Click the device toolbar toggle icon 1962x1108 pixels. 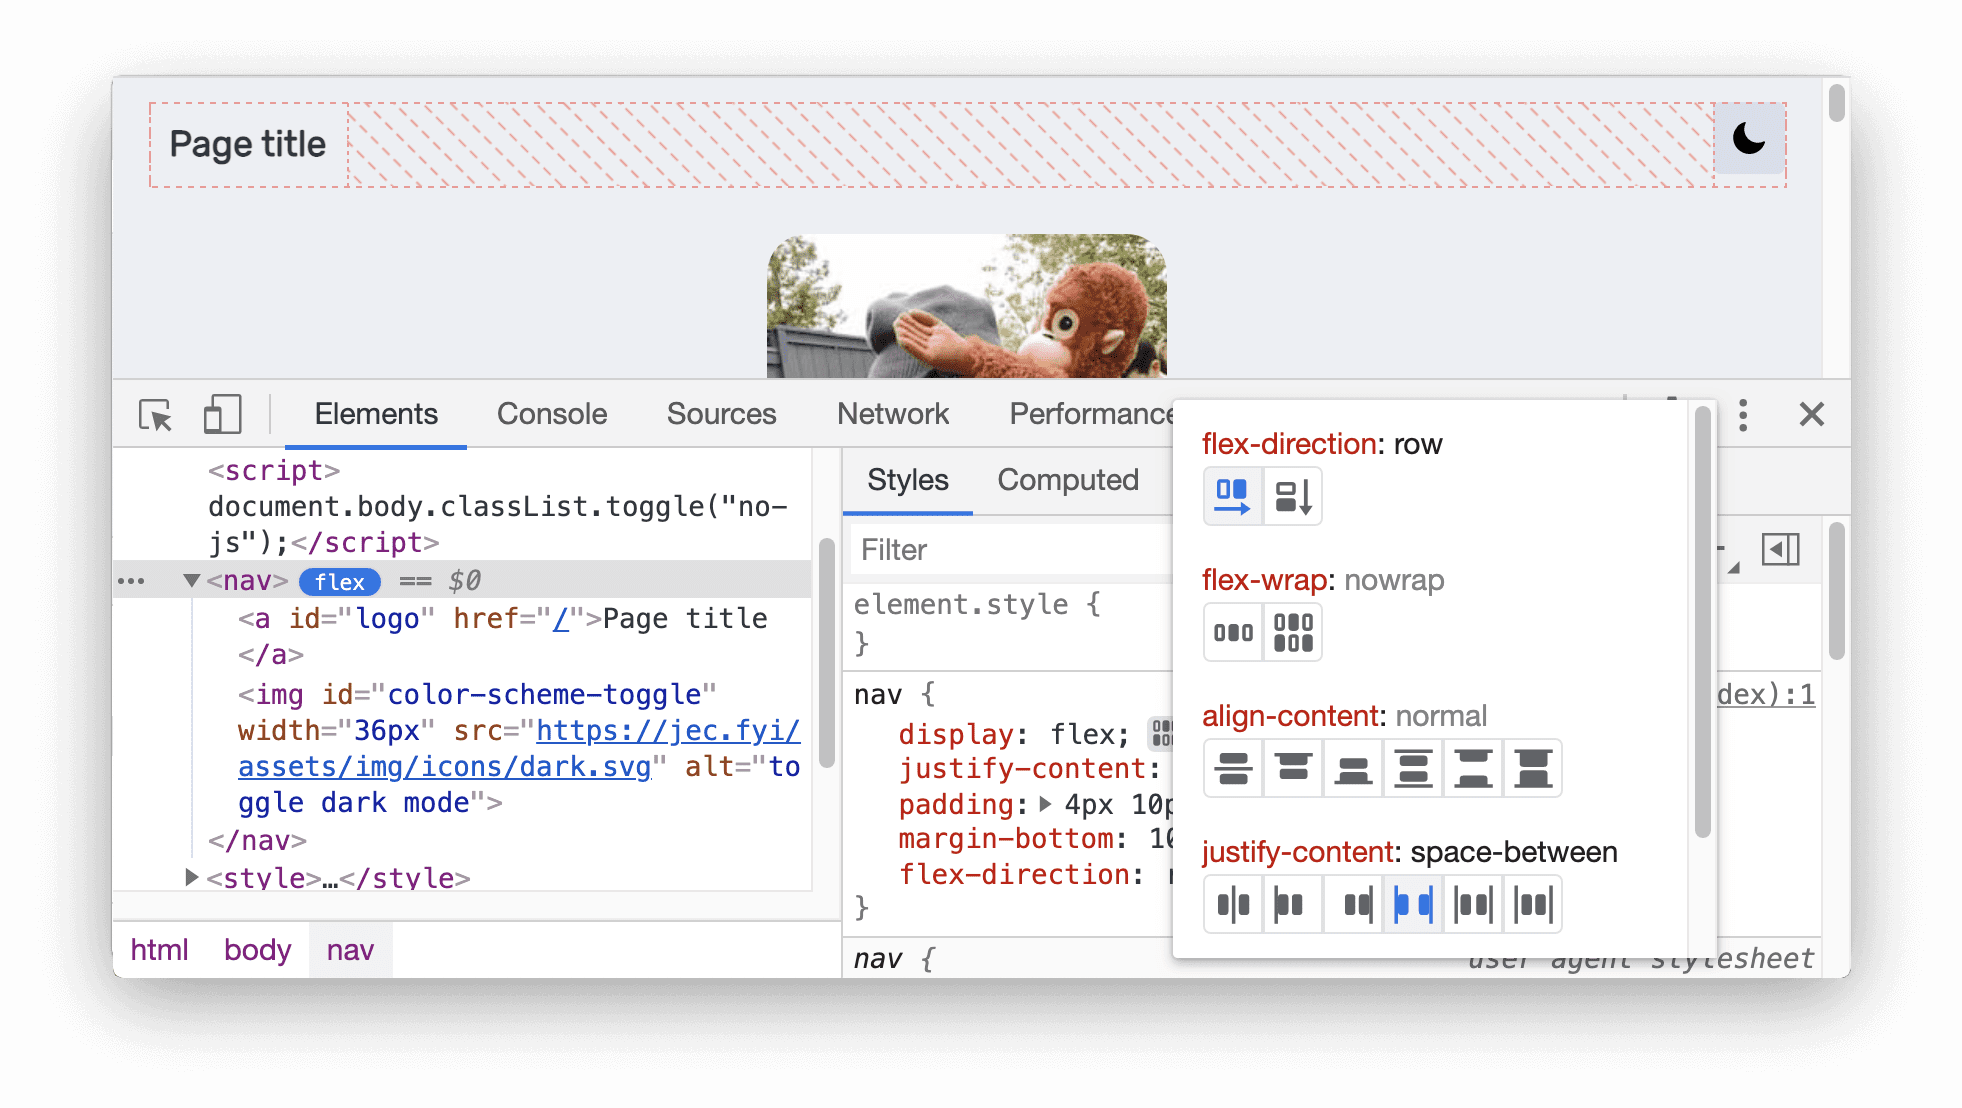tap(220, 414)
